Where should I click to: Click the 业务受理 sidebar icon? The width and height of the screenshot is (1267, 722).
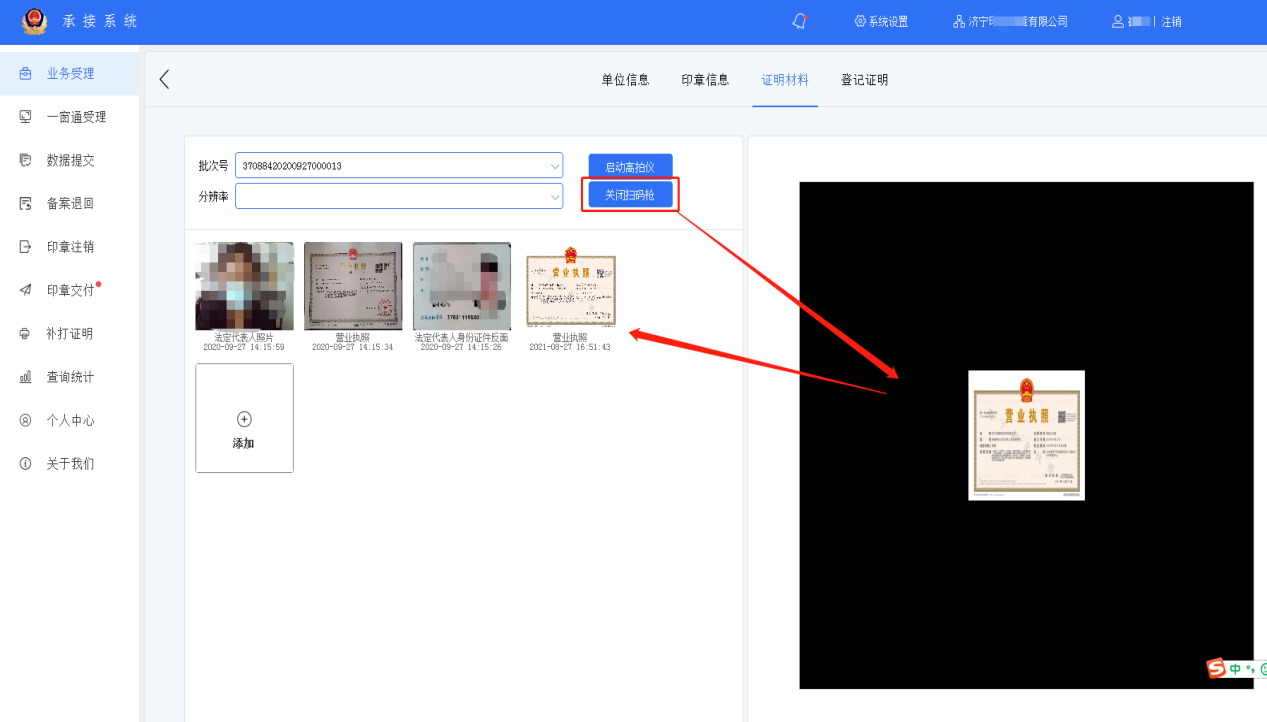tap(26, 73)
